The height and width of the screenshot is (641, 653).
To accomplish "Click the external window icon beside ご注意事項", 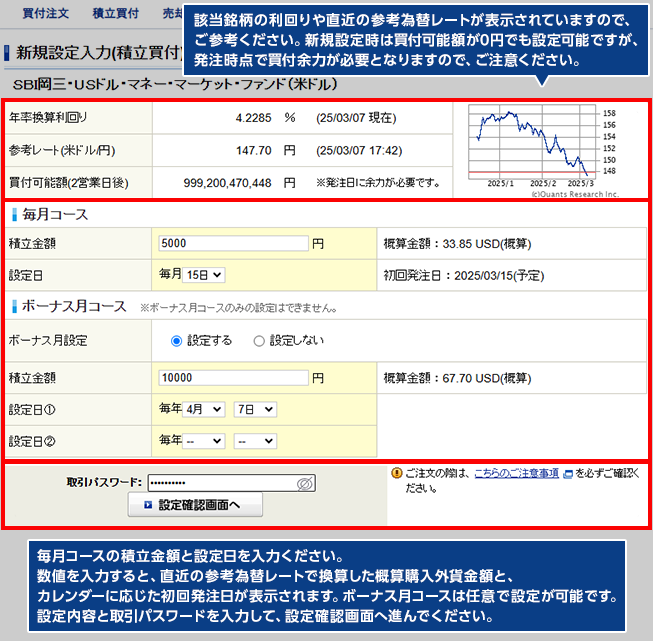I will tap(568, 474).
